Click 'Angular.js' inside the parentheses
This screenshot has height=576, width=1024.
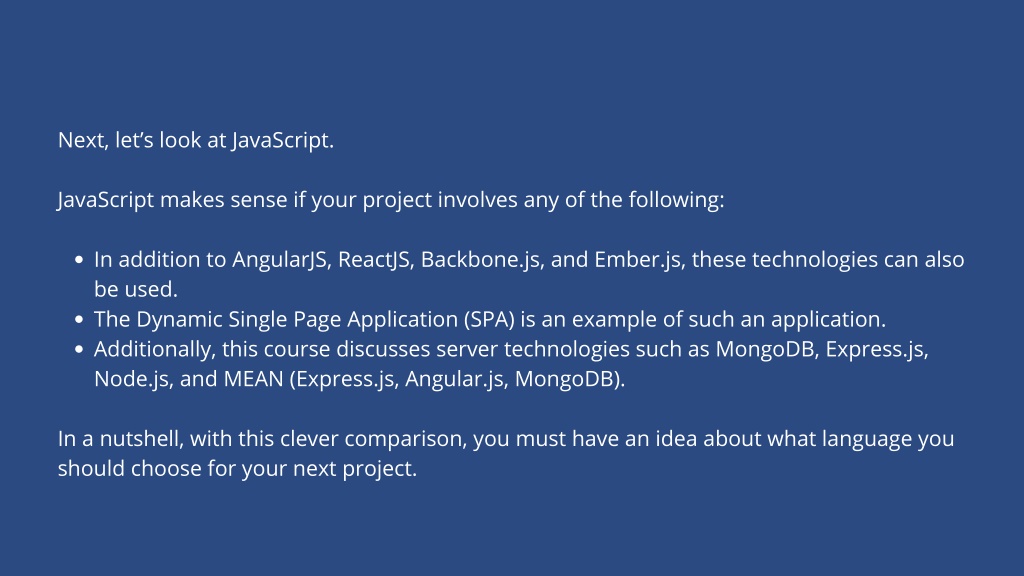point(454,379)
